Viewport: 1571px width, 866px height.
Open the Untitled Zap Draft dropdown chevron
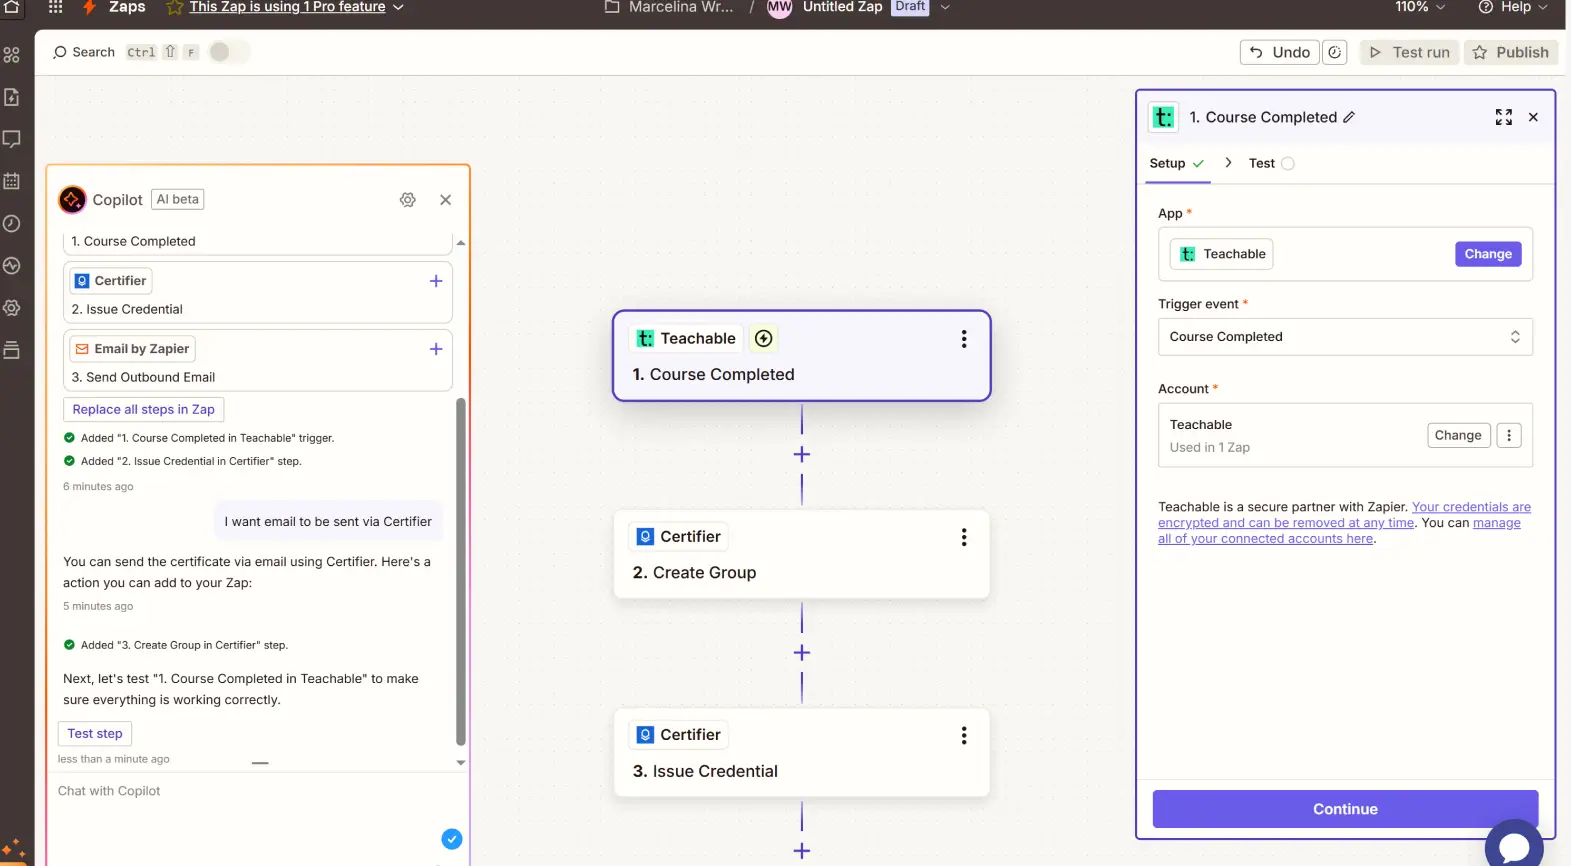click(945, 7)
